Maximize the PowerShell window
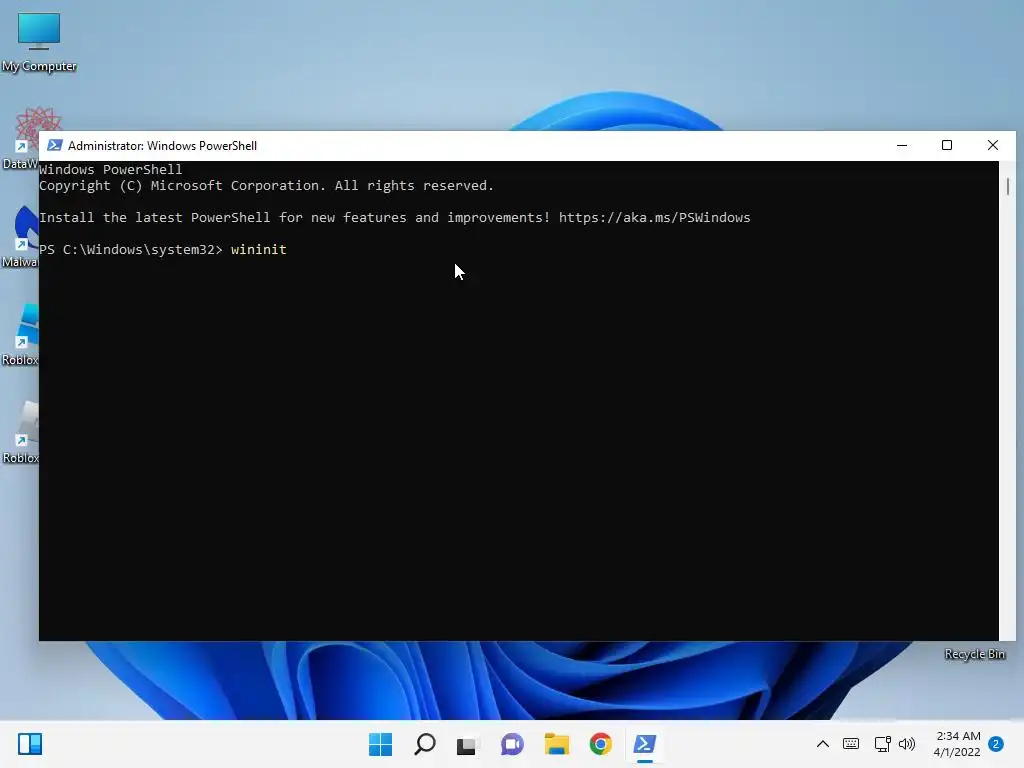The height and width of the screenshot is (768, 1024). click(947, 146)
